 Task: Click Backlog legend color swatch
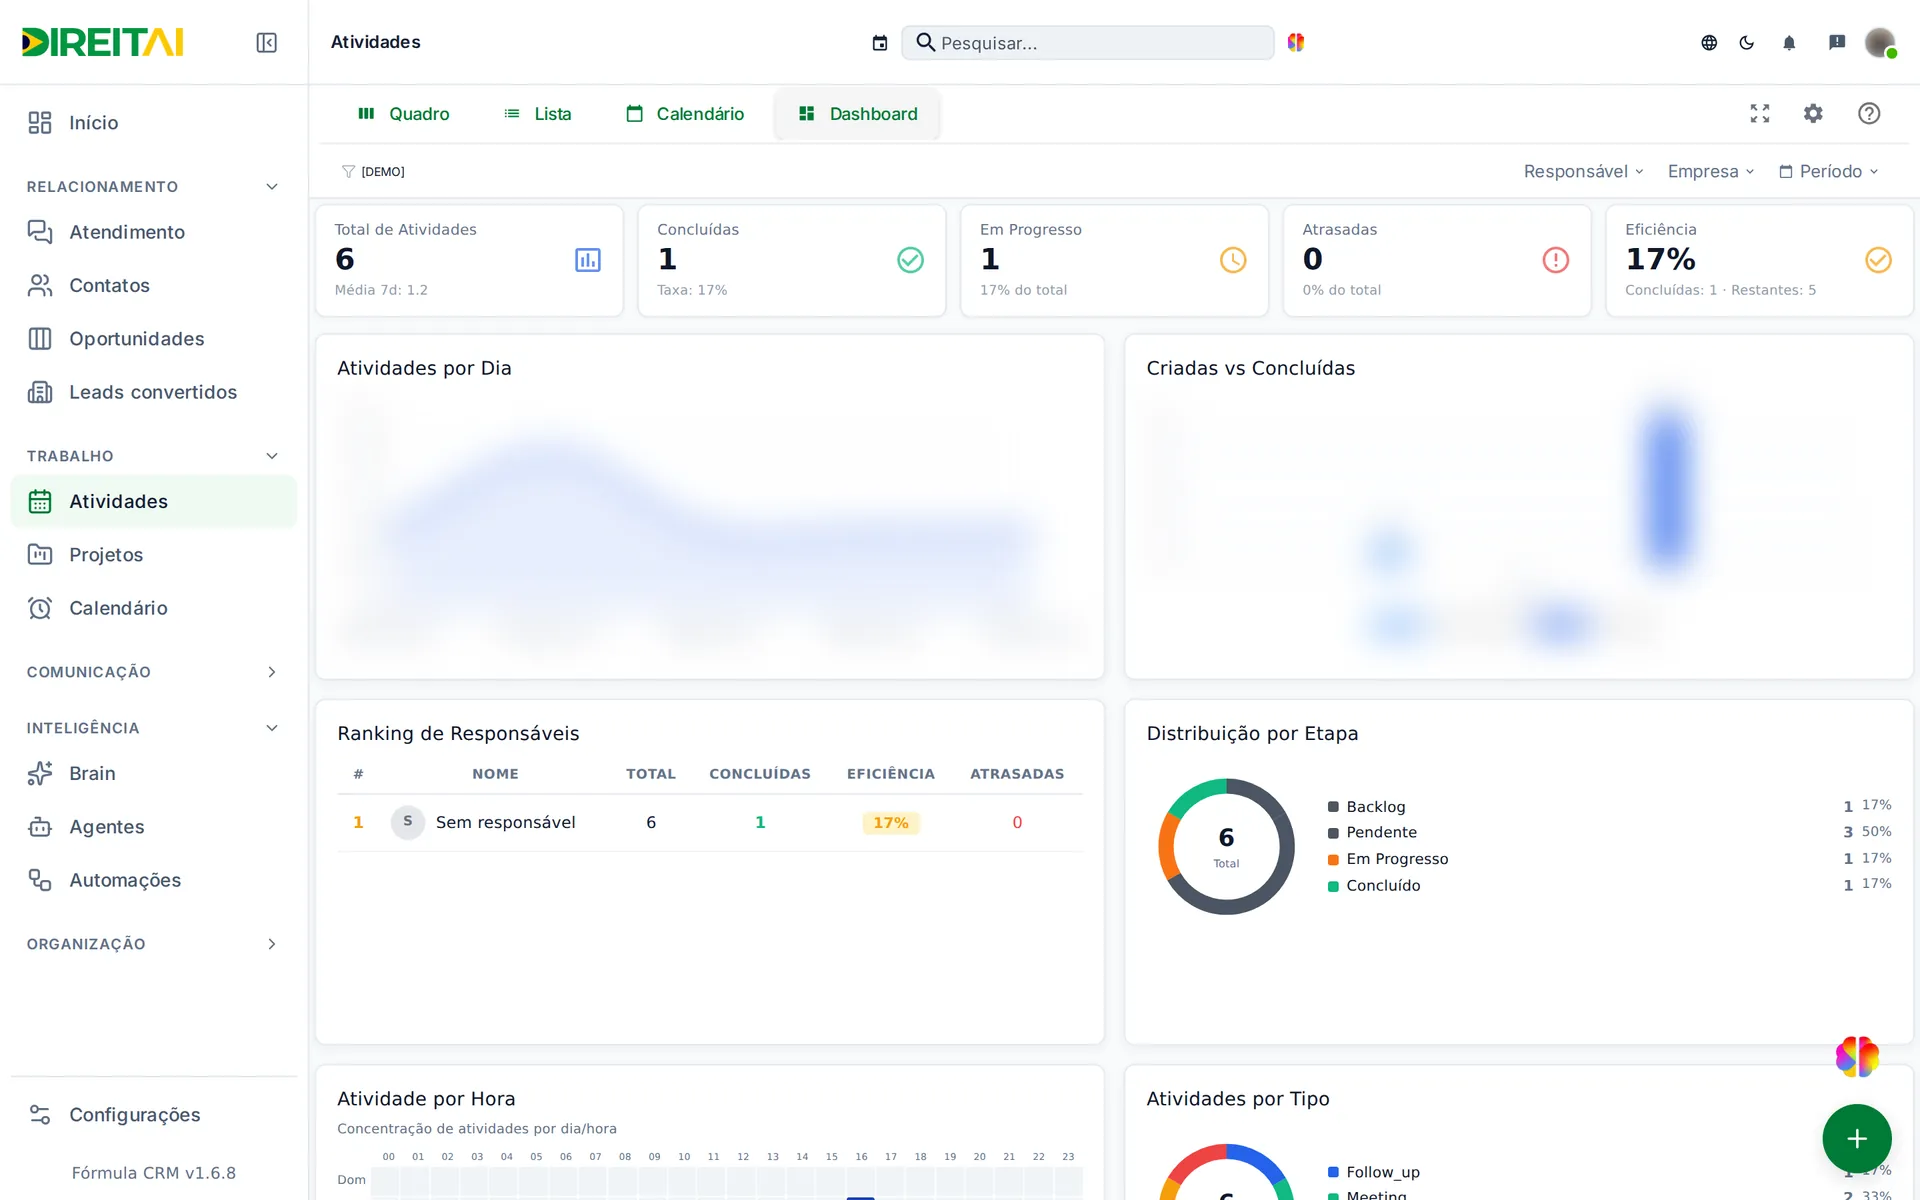click(1333, 807)
